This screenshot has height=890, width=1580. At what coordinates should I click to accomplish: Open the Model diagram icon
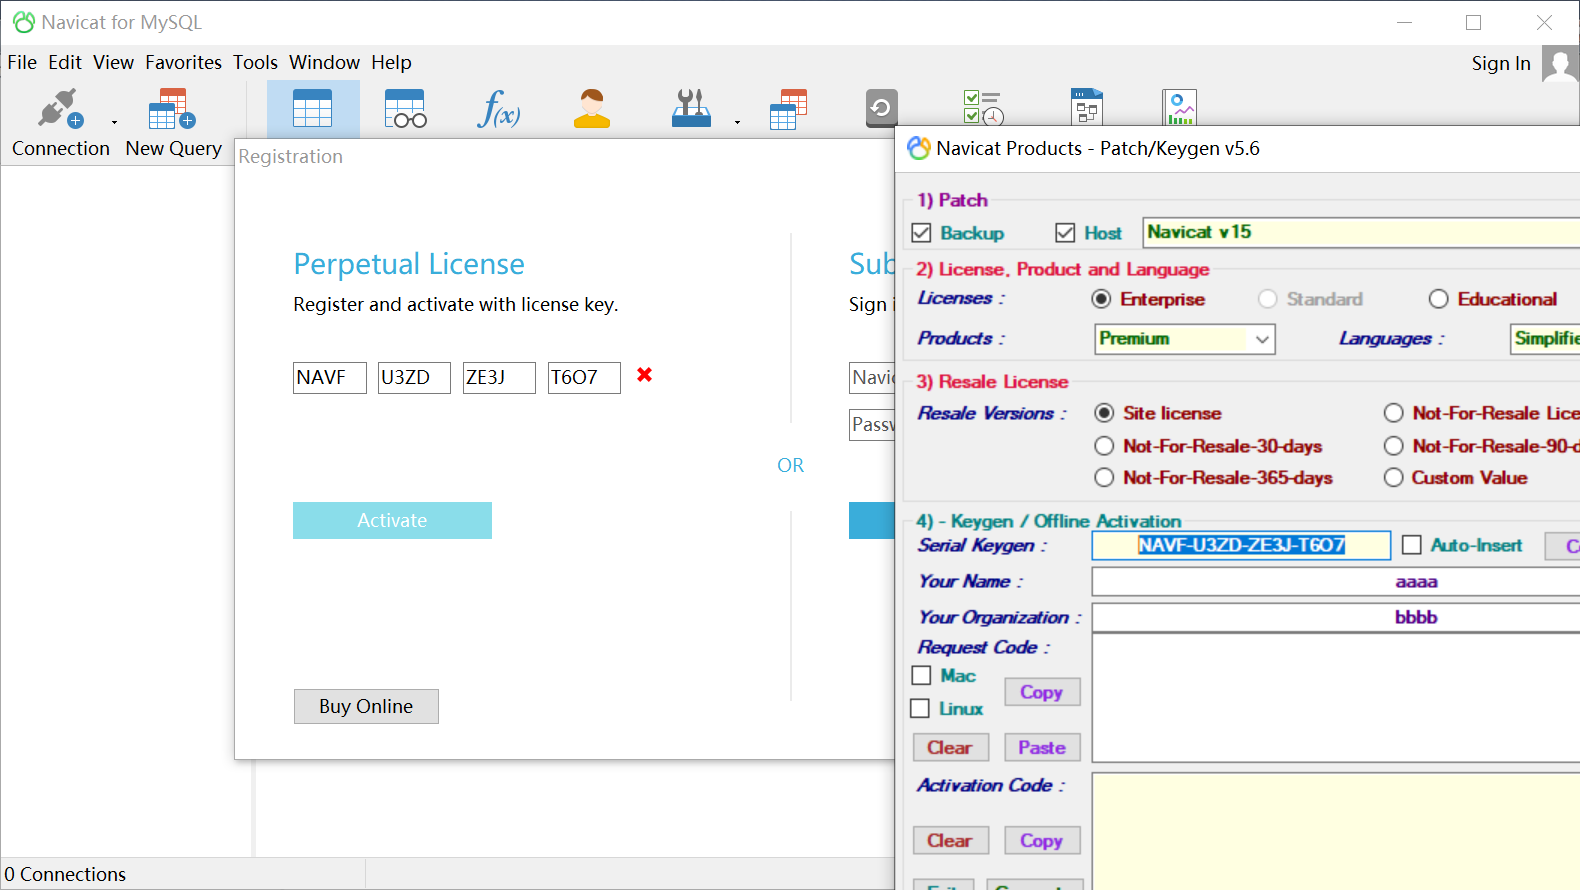1087,107
